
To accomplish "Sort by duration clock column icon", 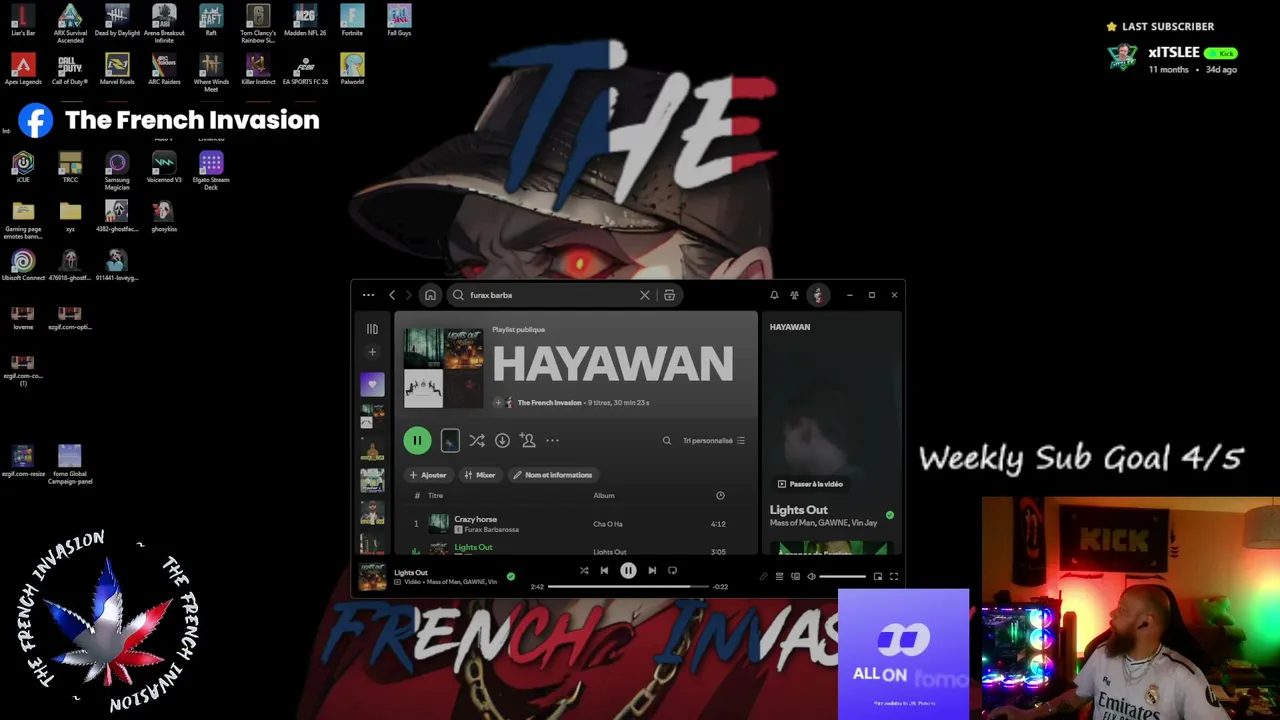I will (x=720, y=496).
